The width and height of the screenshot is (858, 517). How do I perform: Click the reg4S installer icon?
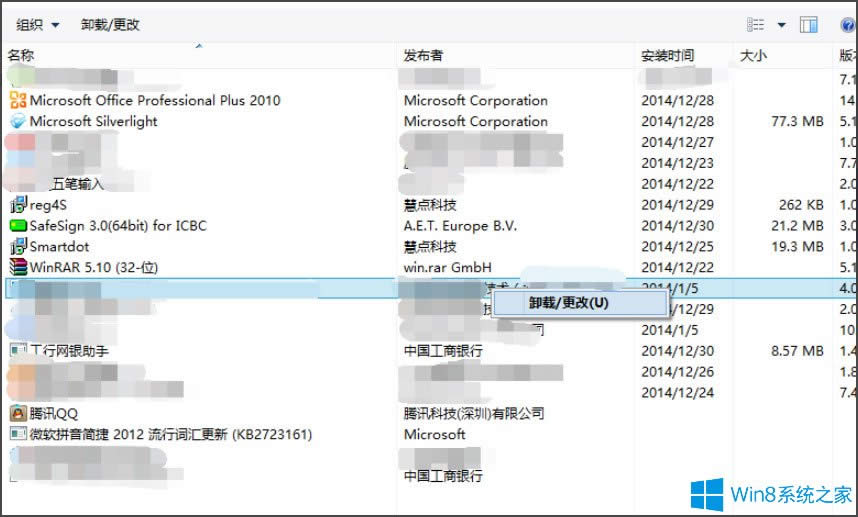[x=18, y=205]
